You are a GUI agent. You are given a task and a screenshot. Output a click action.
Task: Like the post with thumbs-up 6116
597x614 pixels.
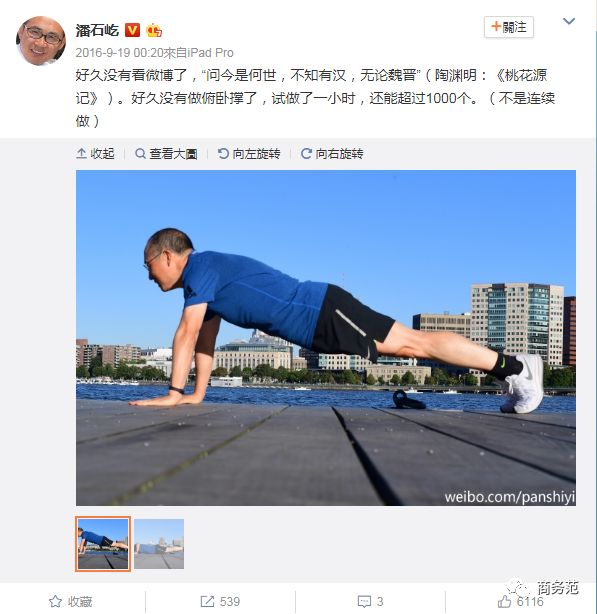(x=520, y=601)
